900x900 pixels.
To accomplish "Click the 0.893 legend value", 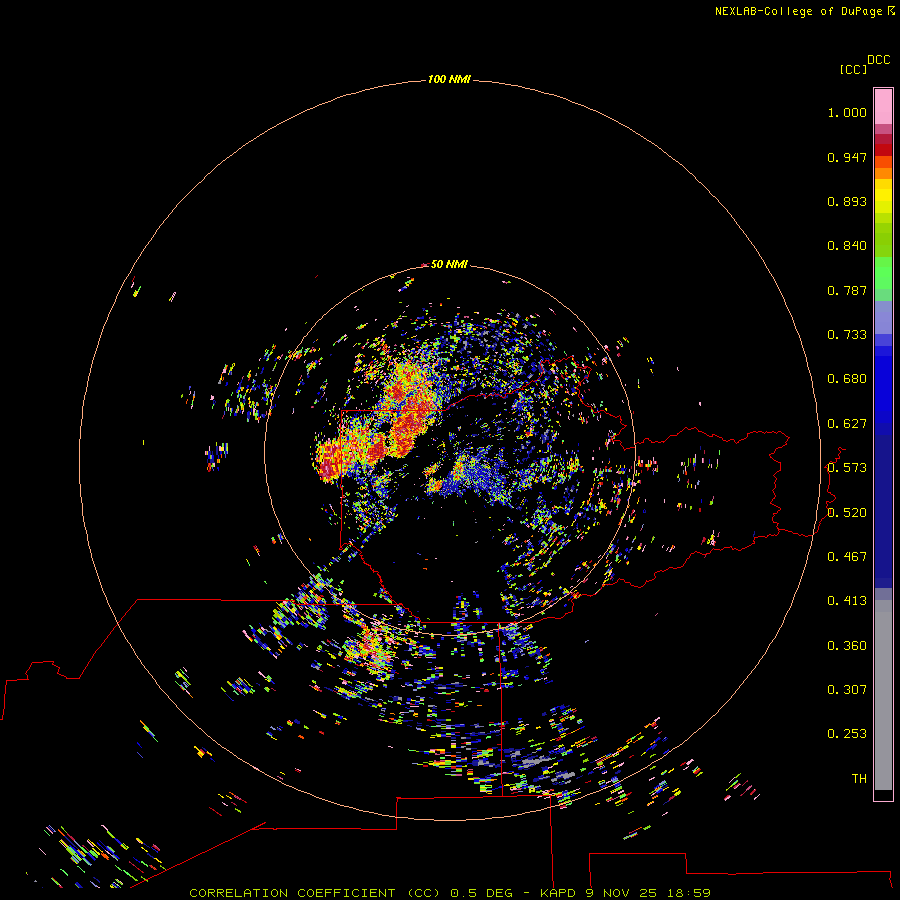I will coord(847,201).
